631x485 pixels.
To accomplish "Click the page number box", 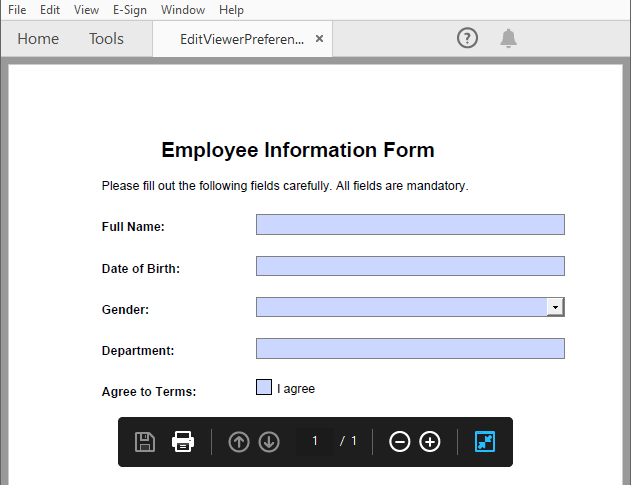I will point(315,441).
